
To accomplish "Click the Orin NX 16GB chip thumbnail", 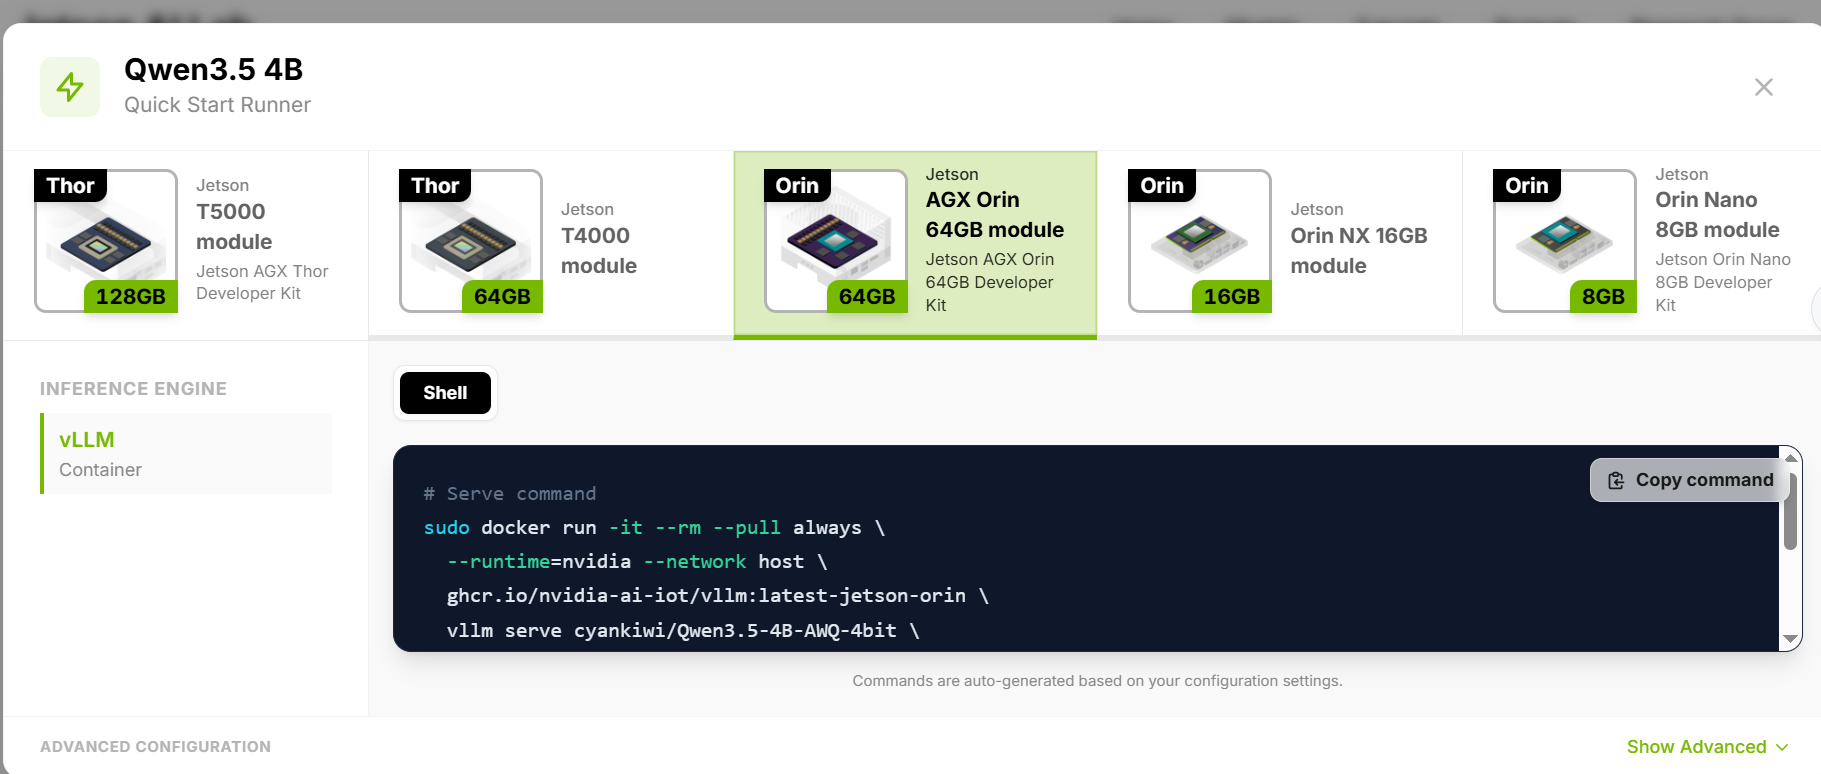I will (x=1200, y=241).
